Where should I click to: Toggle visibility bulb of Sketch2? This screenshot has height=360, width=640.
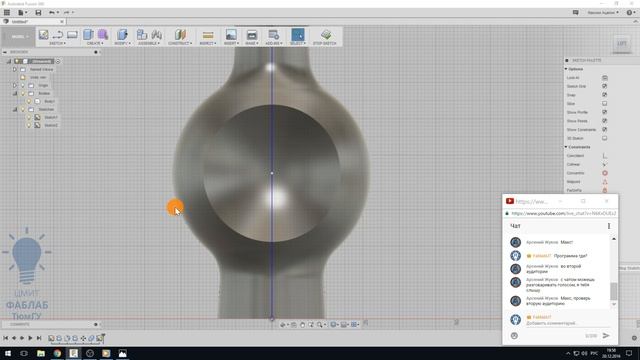tap(29, 125)
